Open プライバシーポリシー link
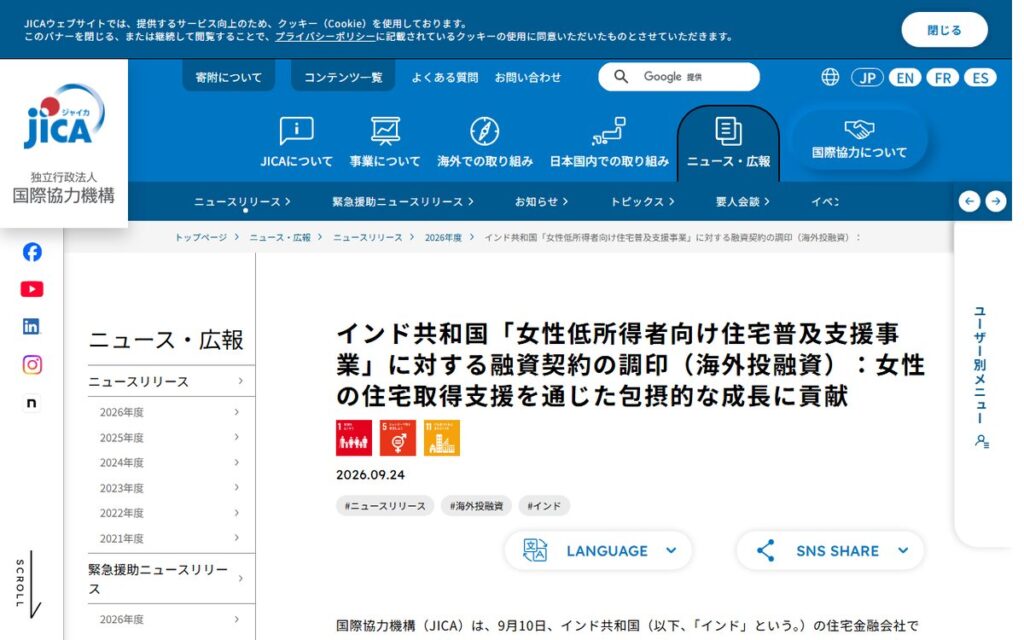 point(325,37)
